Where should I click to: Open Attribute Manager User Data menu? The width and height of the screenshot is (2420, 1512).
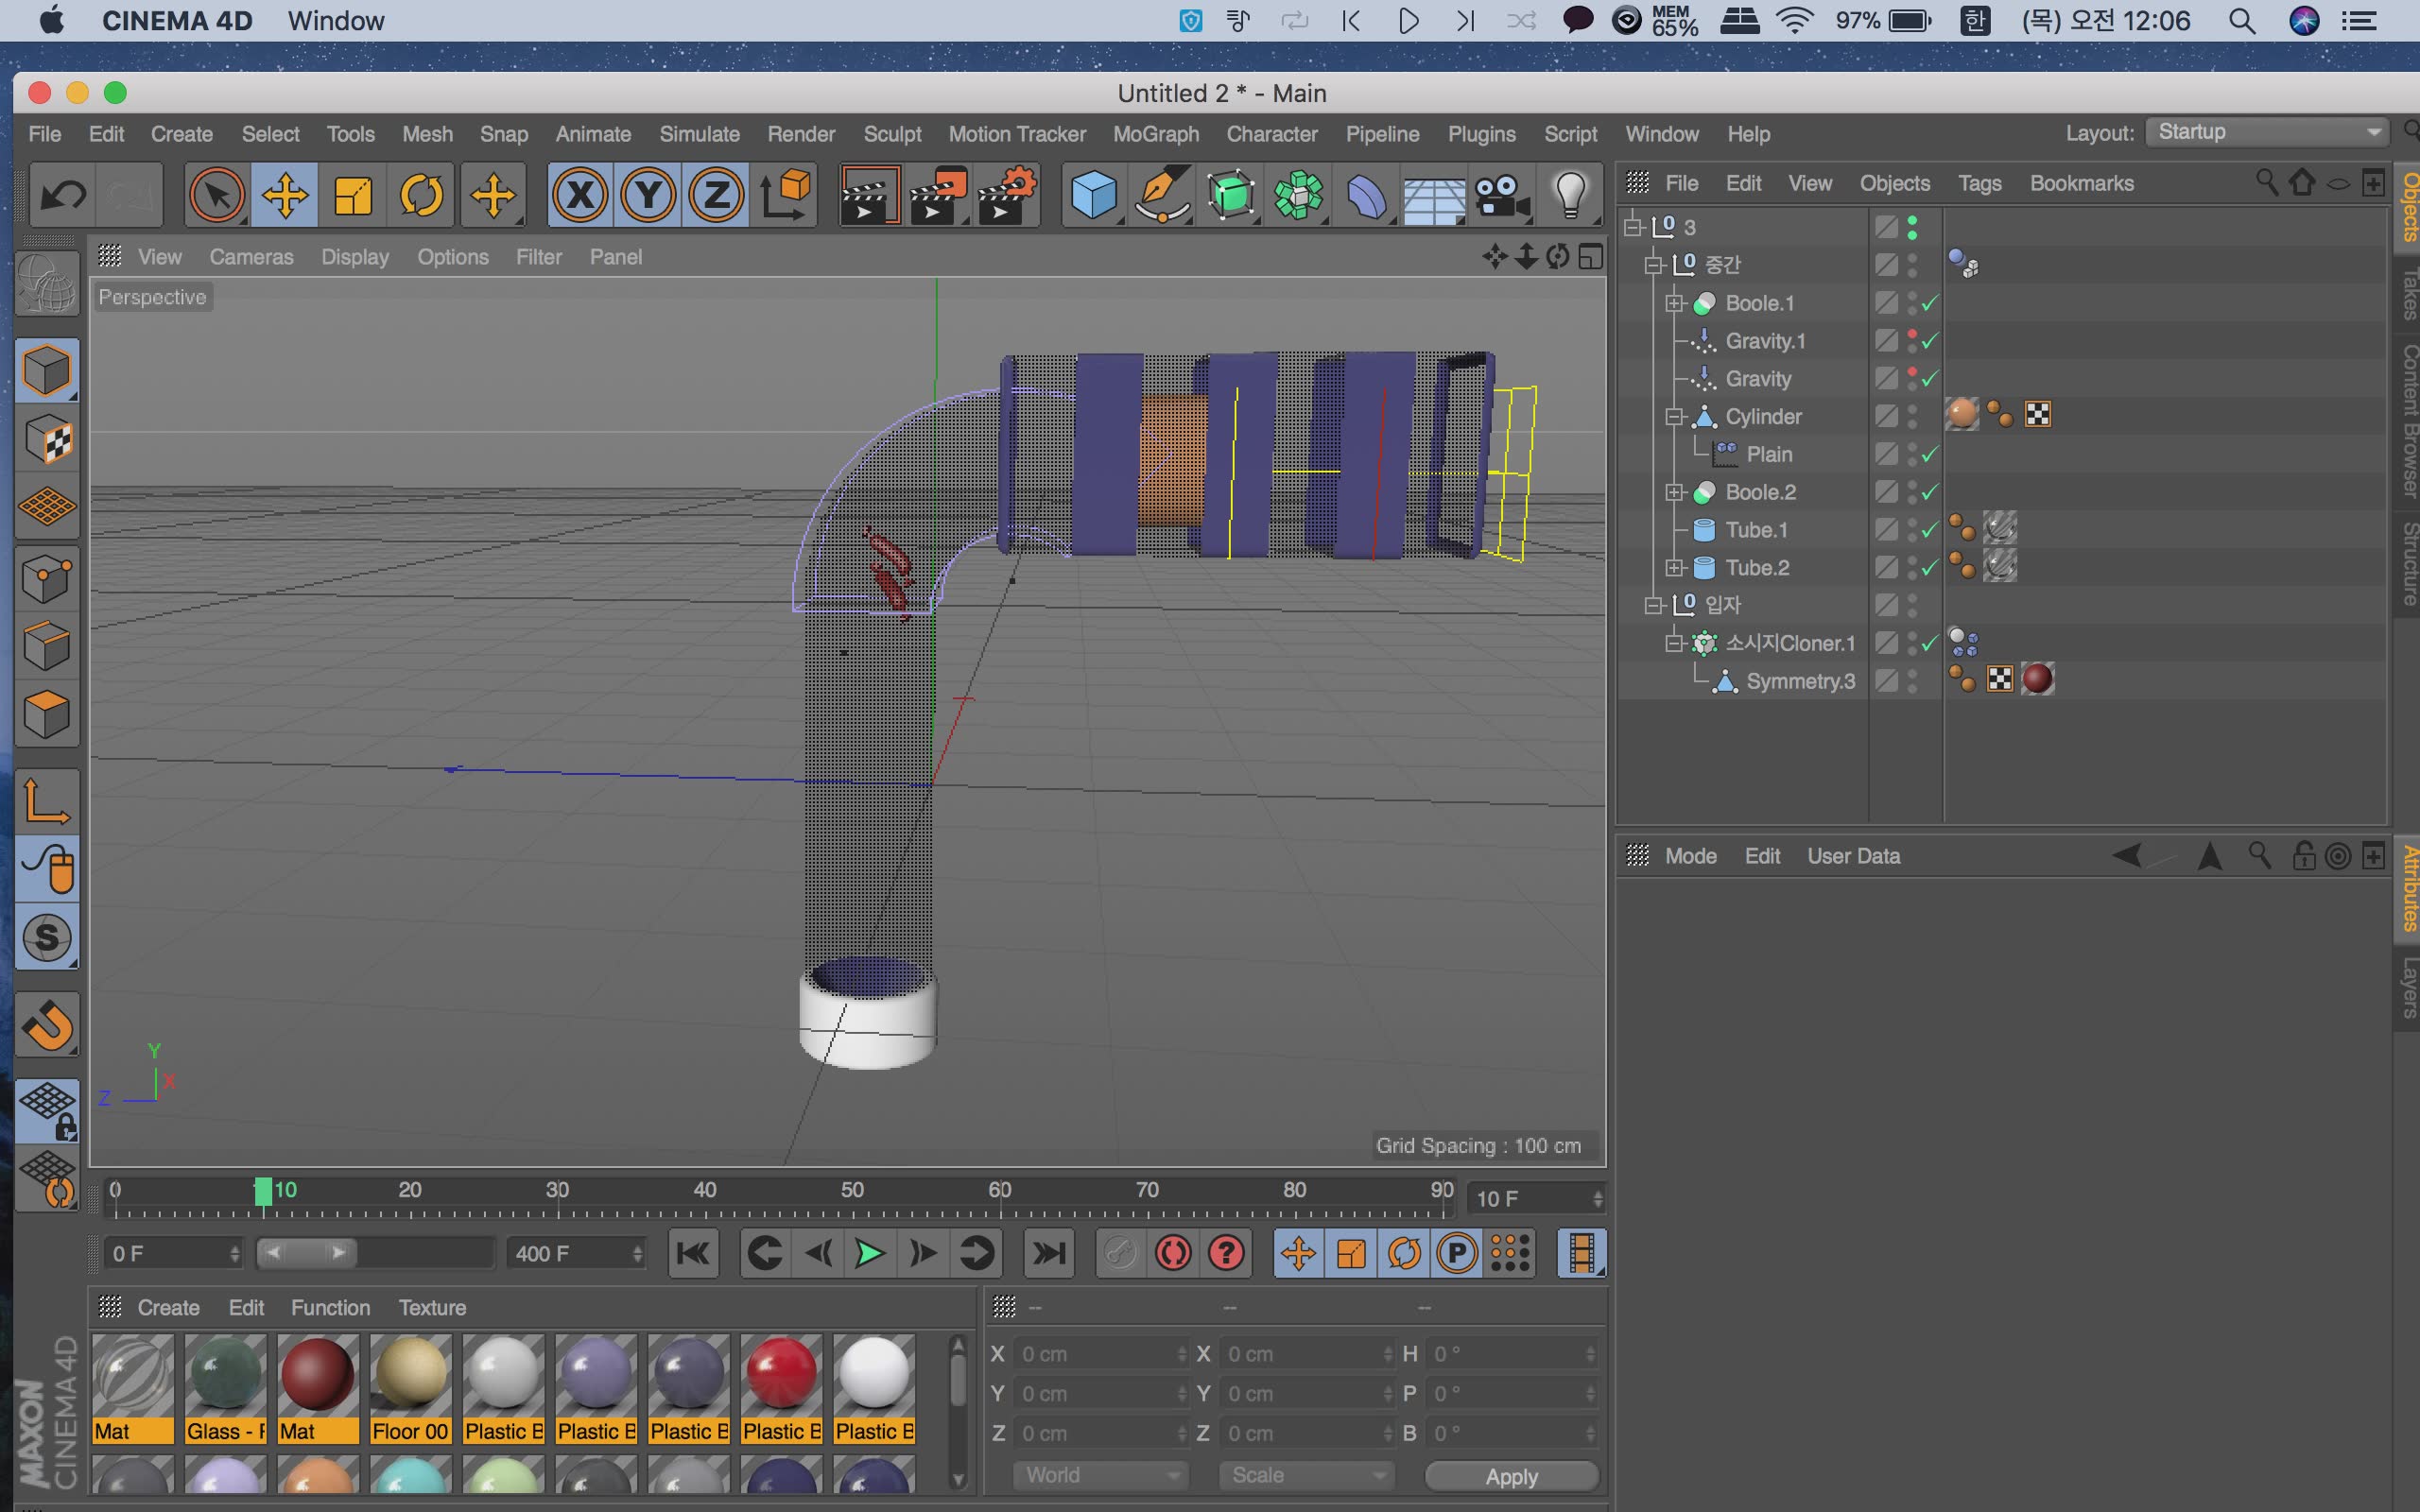tap(1853, 856)
